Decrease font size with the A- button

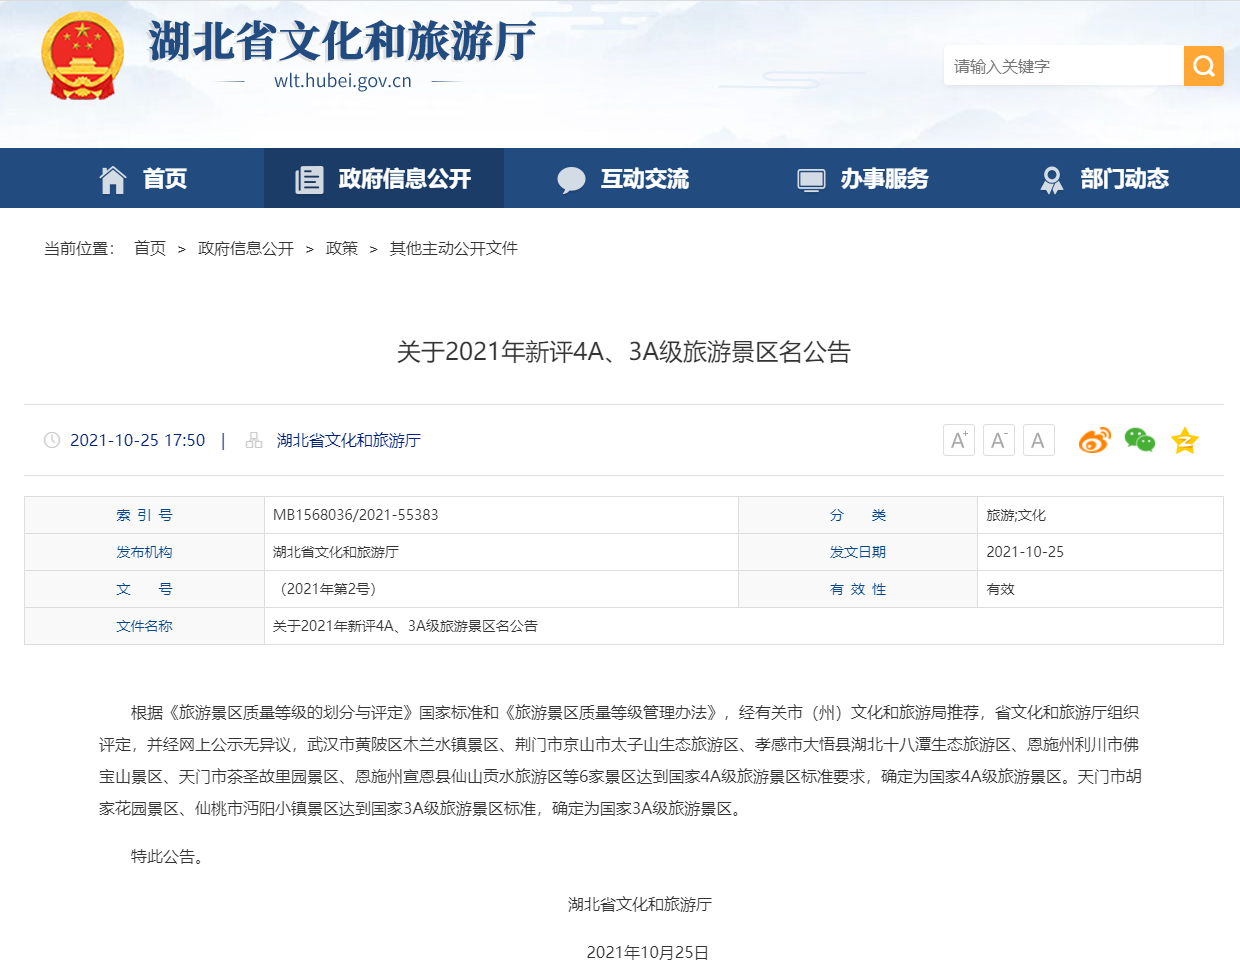click(998, 440)
